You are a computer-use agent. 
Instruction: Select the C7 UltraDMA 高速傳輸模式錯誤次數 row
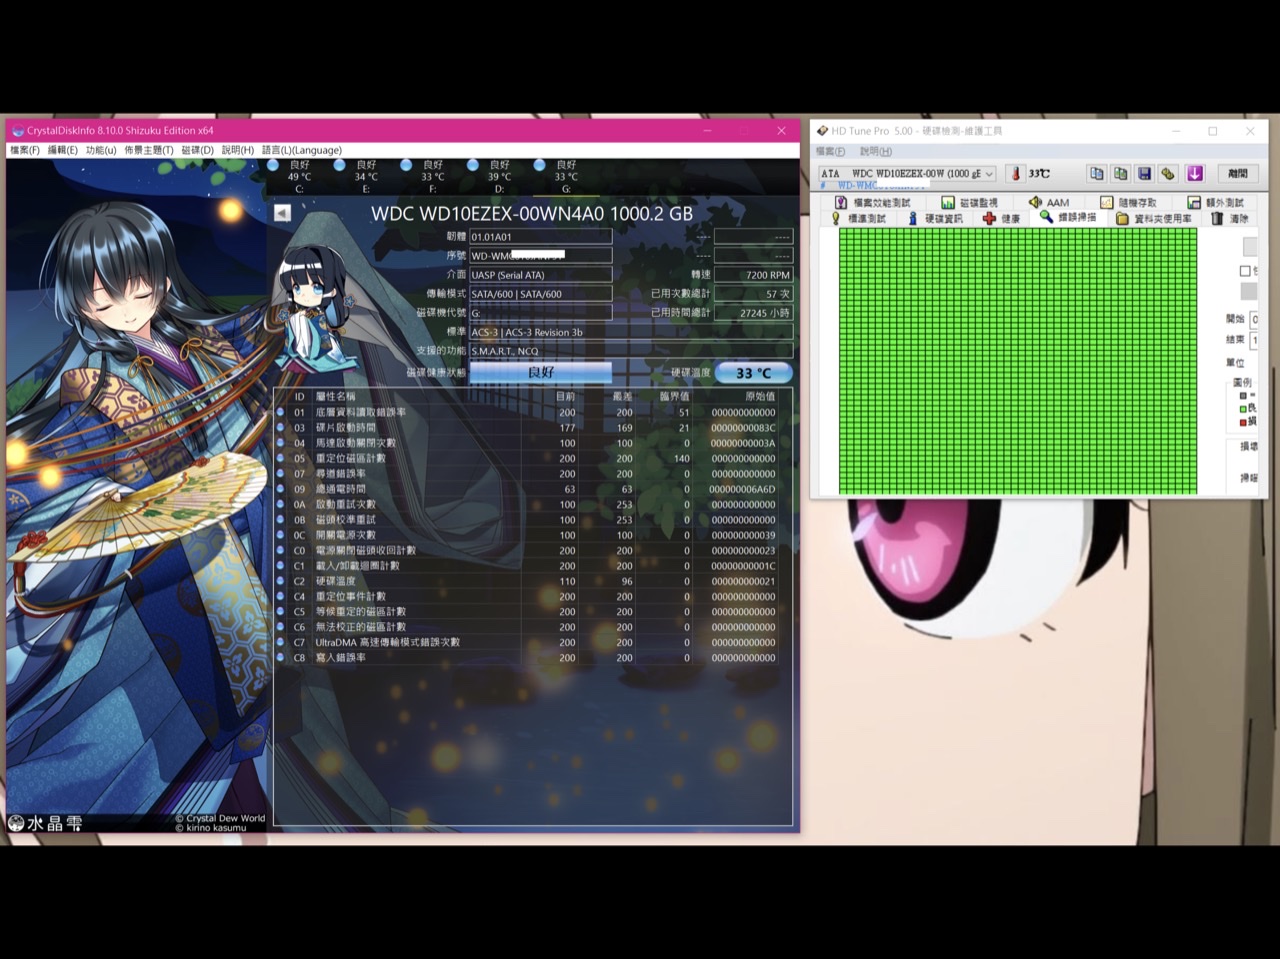coord(533,643)
